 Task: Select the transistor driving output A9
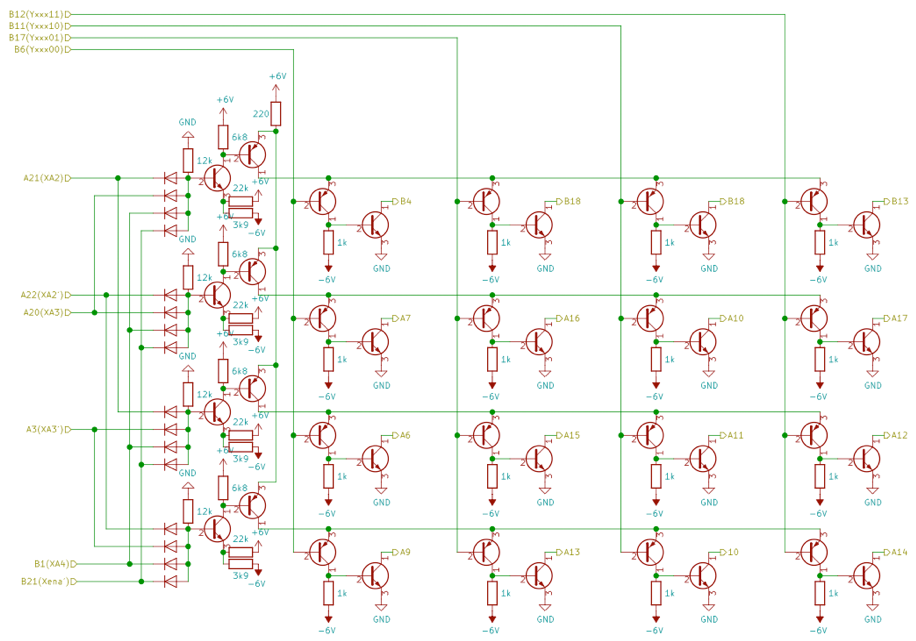[375, 576]
